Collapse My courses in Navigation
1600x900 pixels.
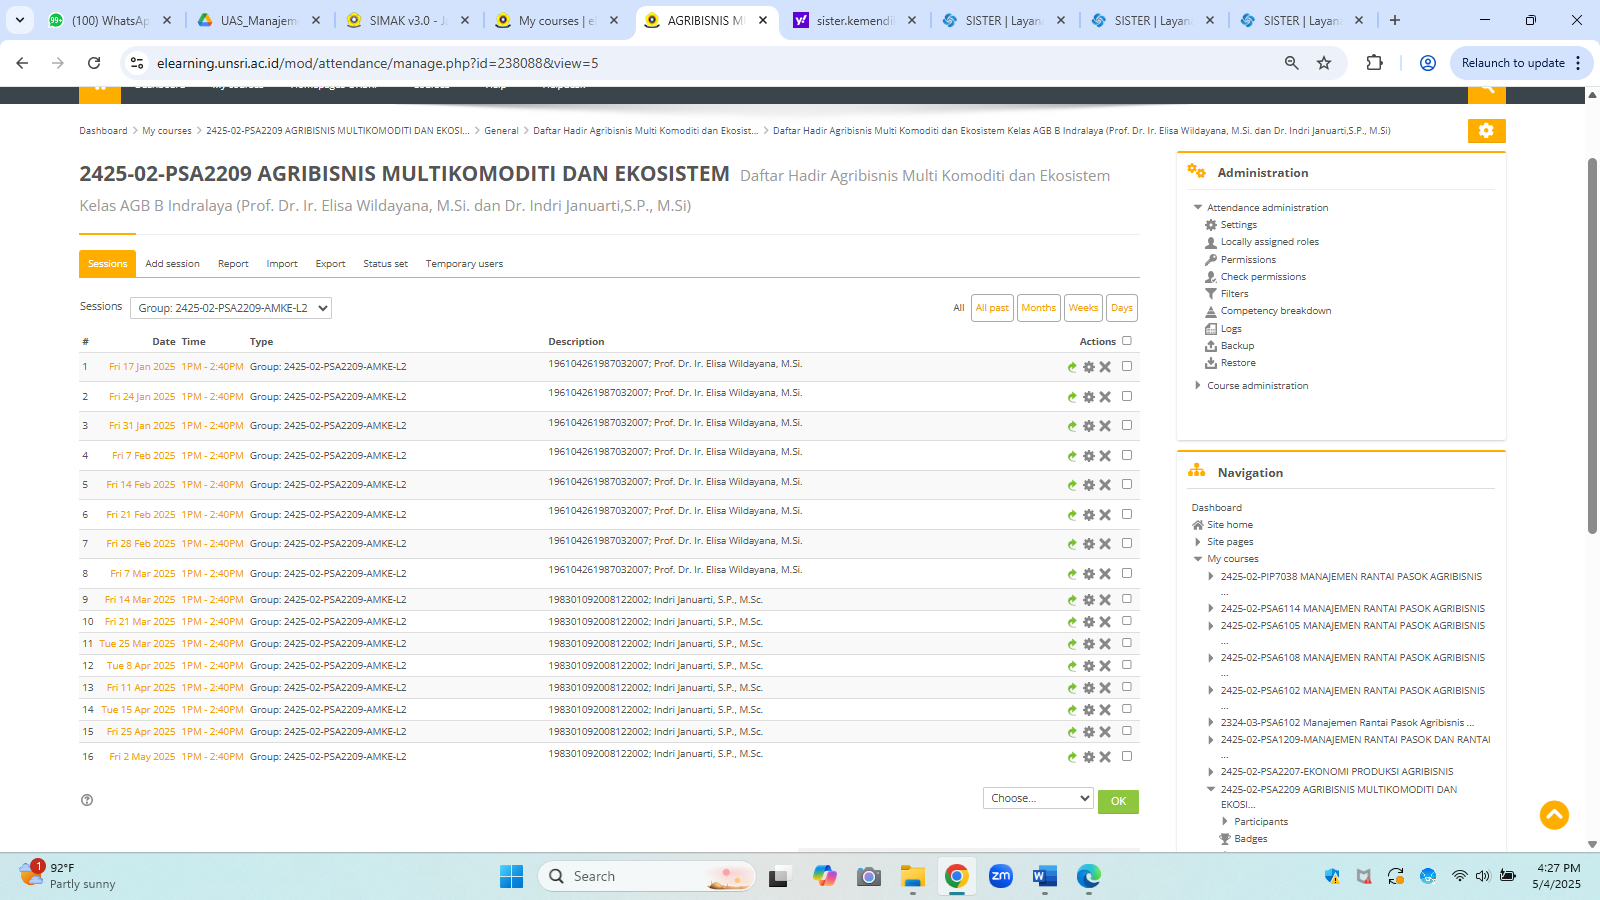click(1198, 559)
